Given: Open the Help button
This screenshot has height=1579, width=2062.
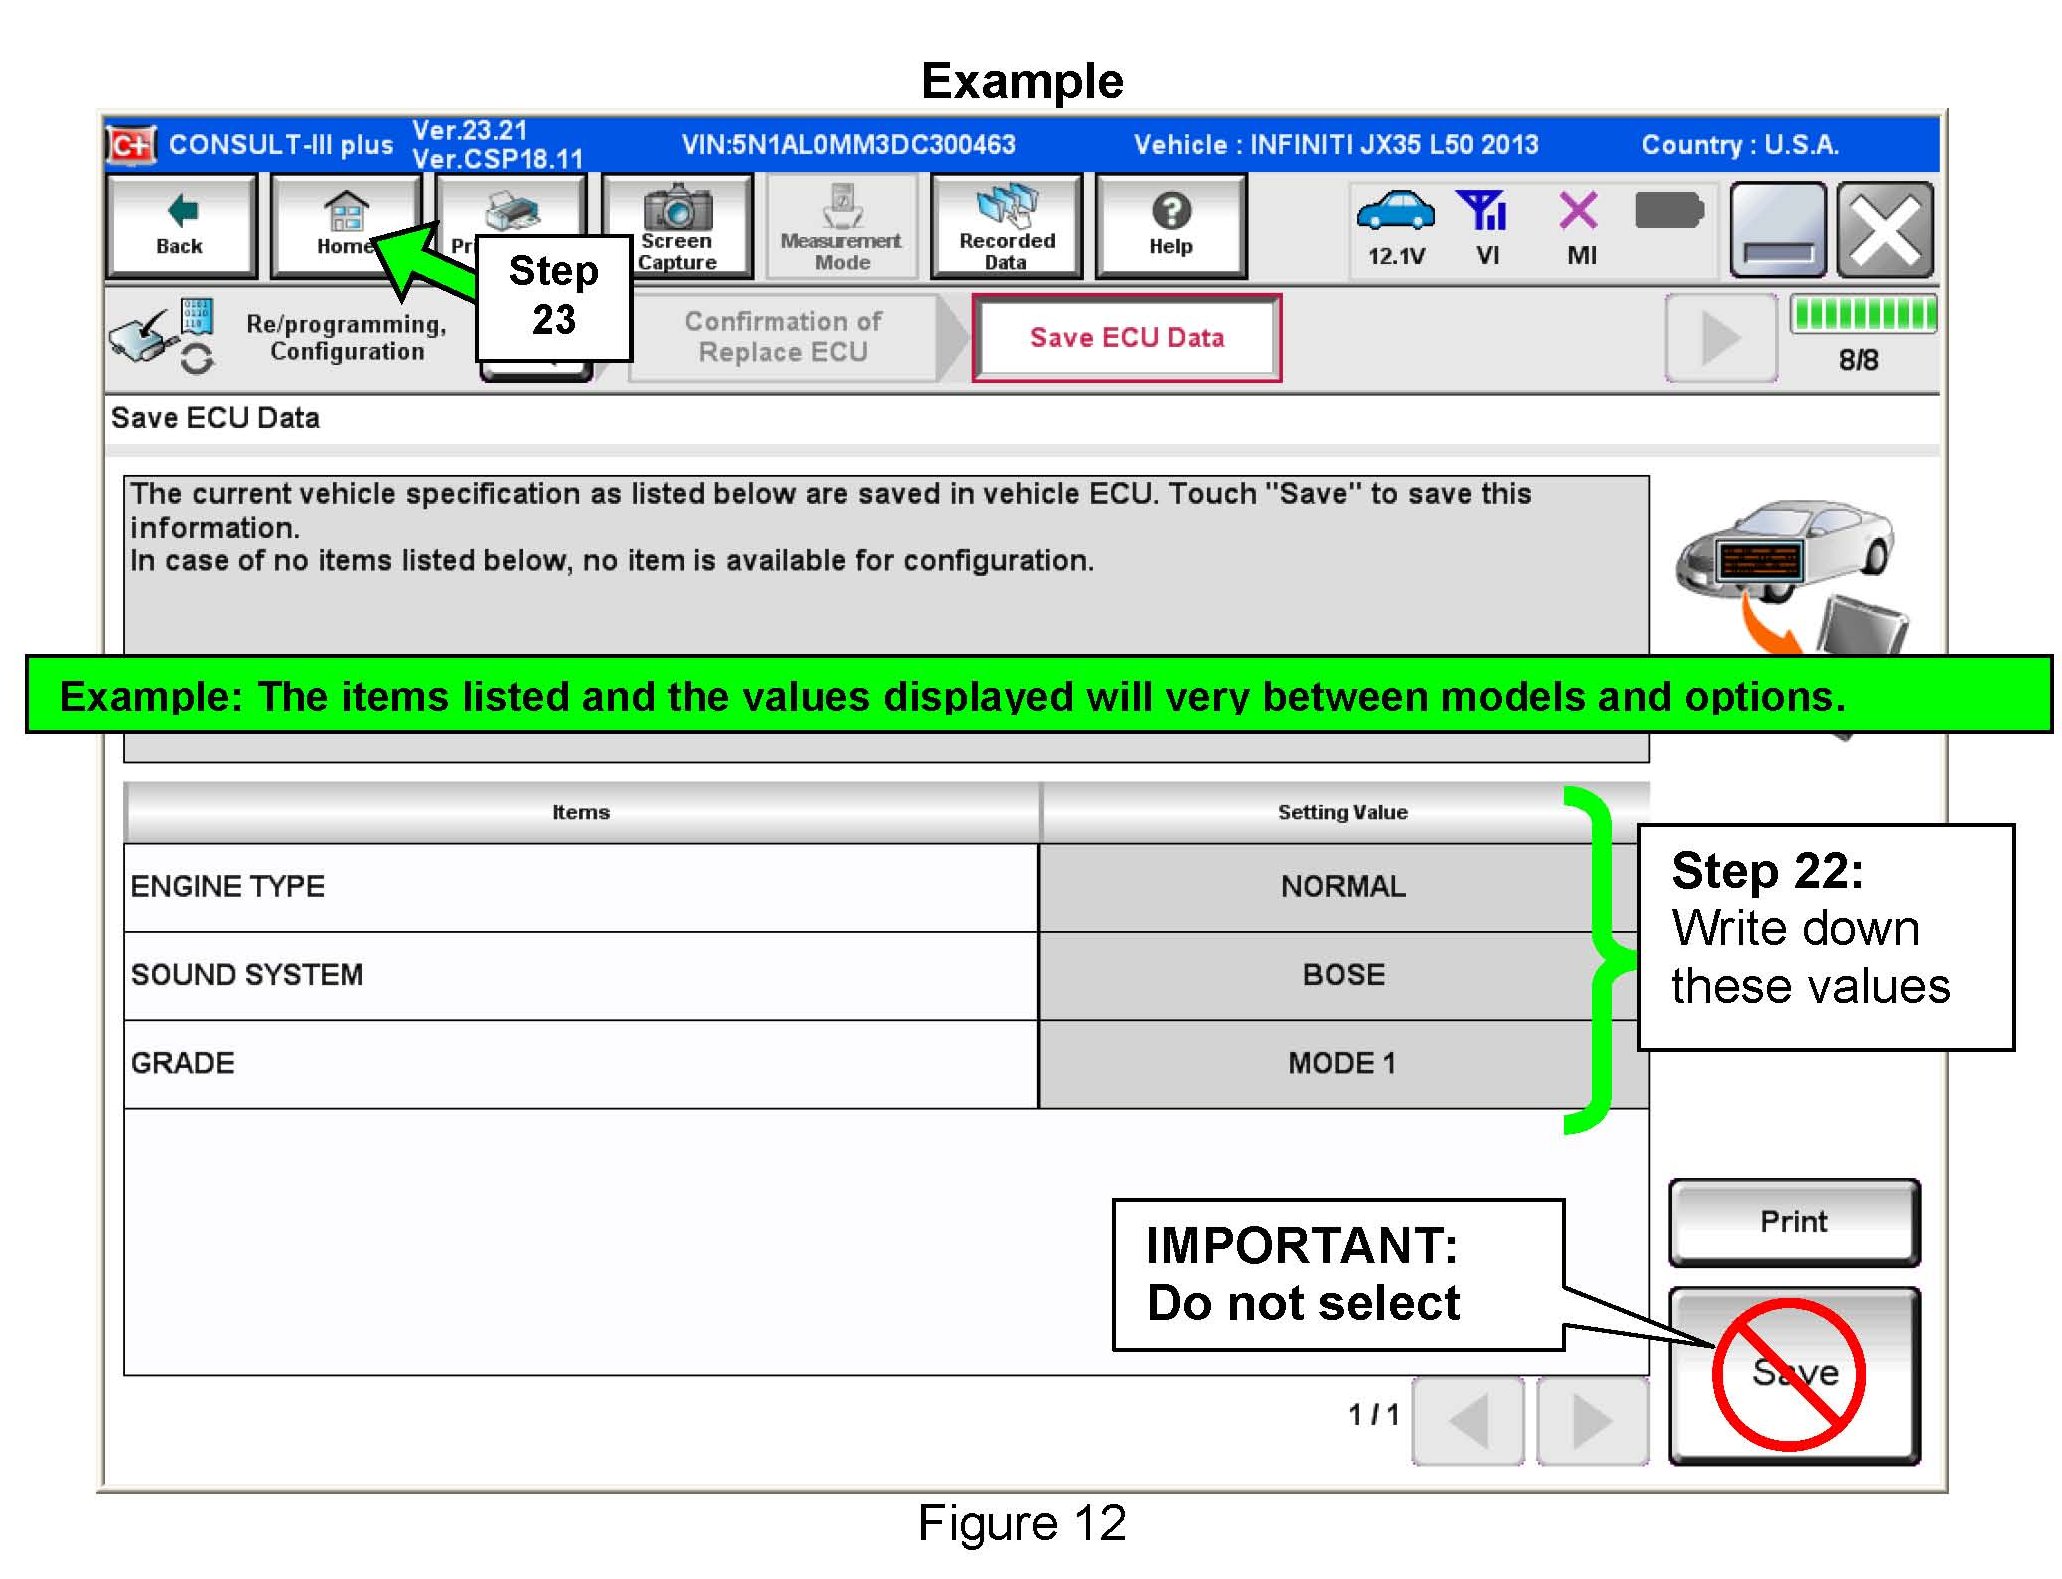Looking at the screenshot, I should 1171,225.
